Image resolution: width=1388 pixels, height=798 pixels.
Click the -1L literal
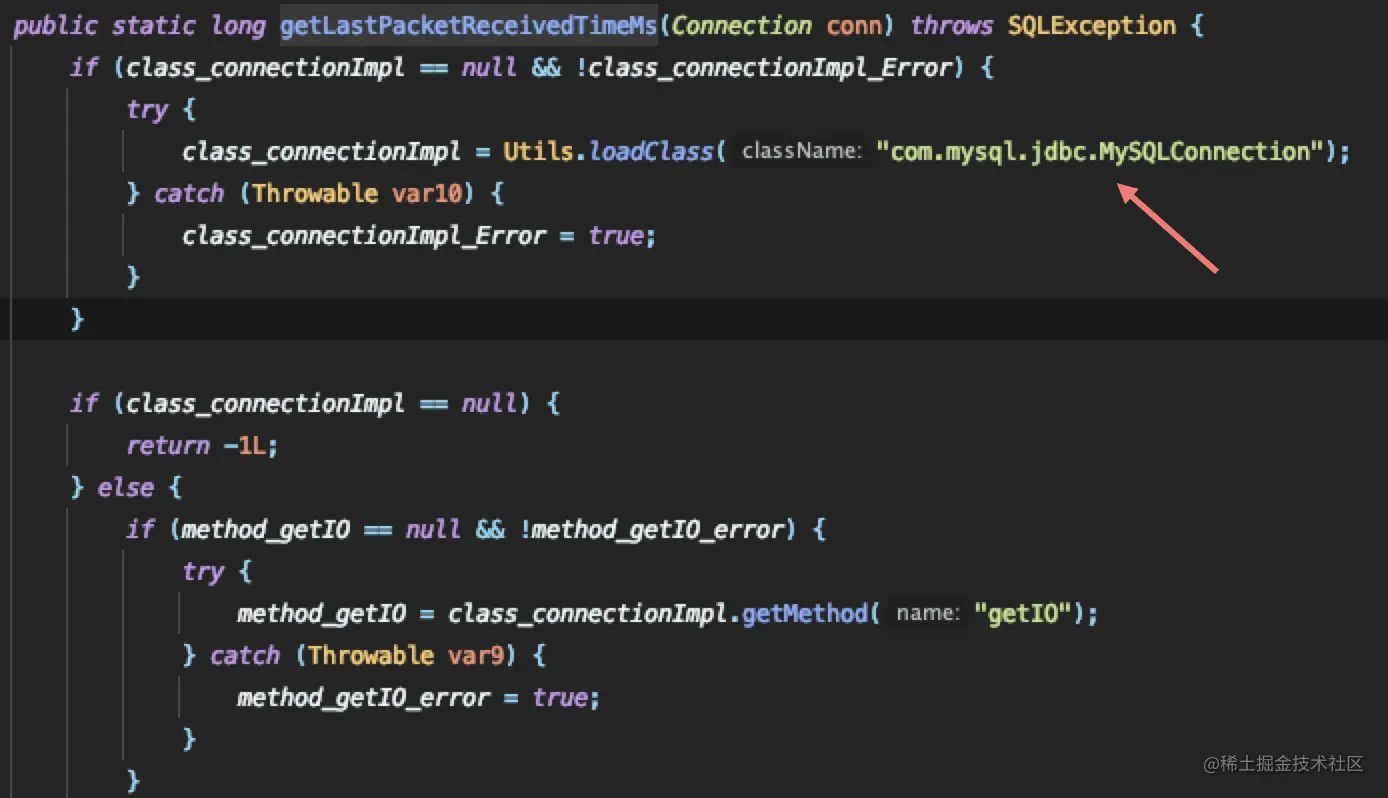coord(243,445)
